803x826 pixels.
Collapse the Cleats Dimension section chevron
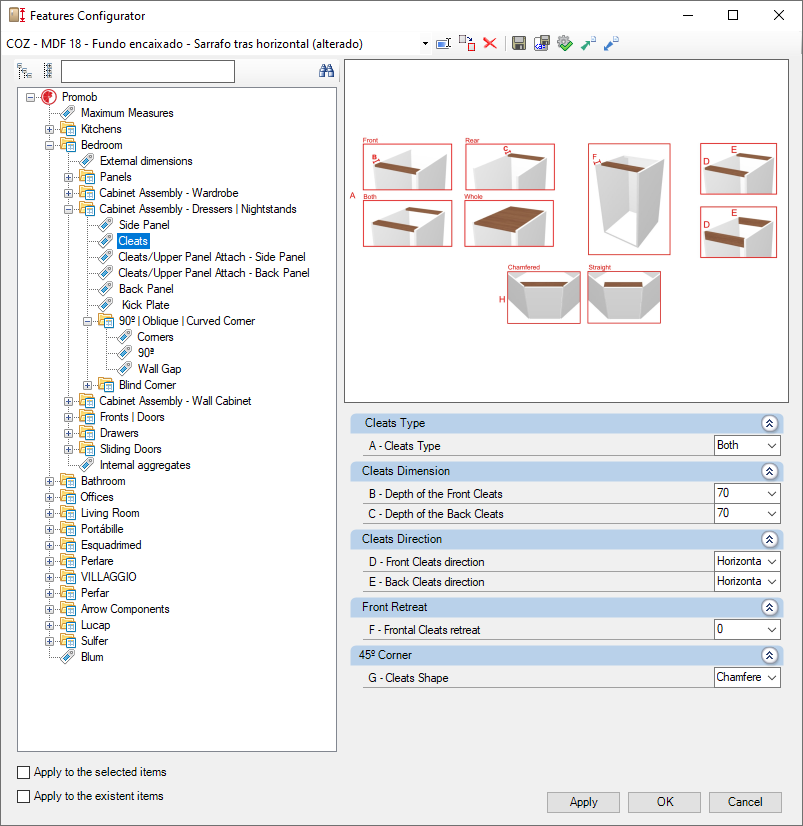[769, 471]
